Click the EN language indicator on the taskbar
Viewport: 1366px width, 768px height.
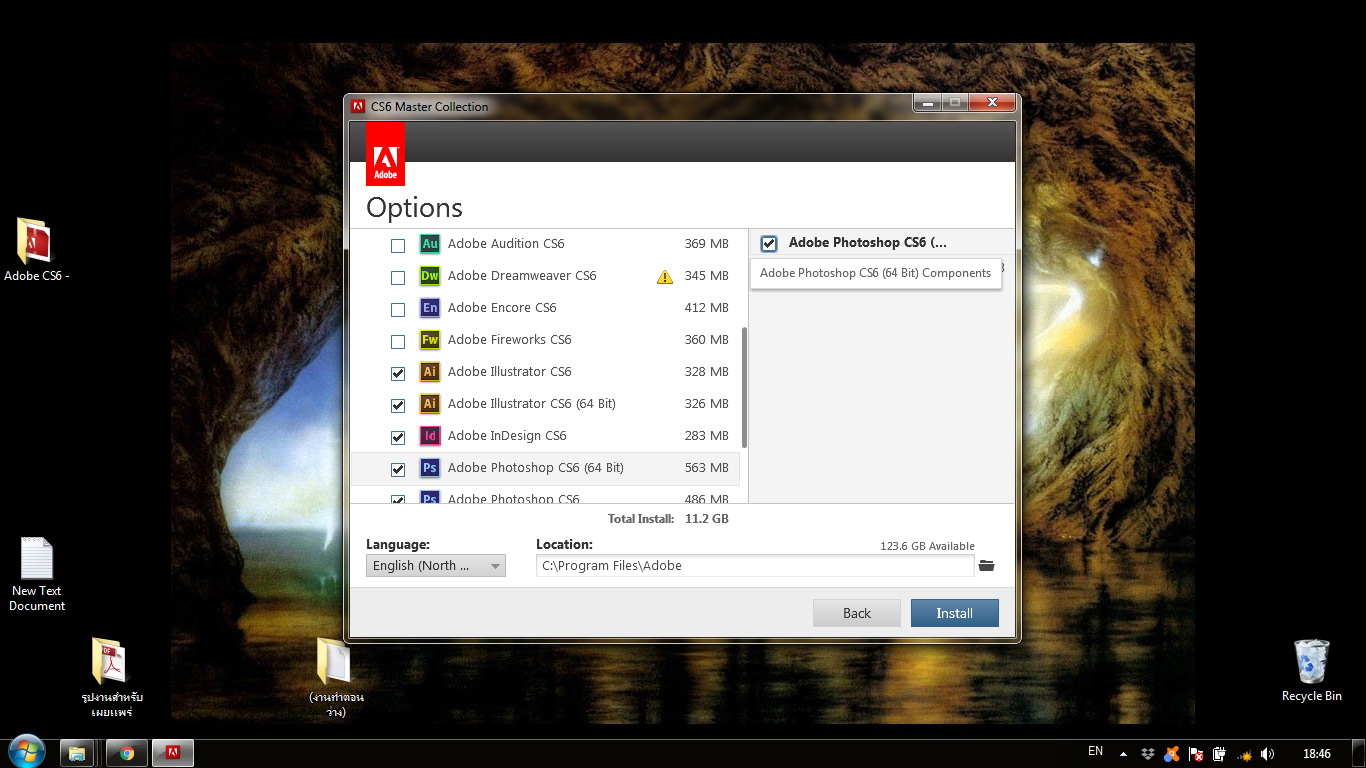(1095, 751)
